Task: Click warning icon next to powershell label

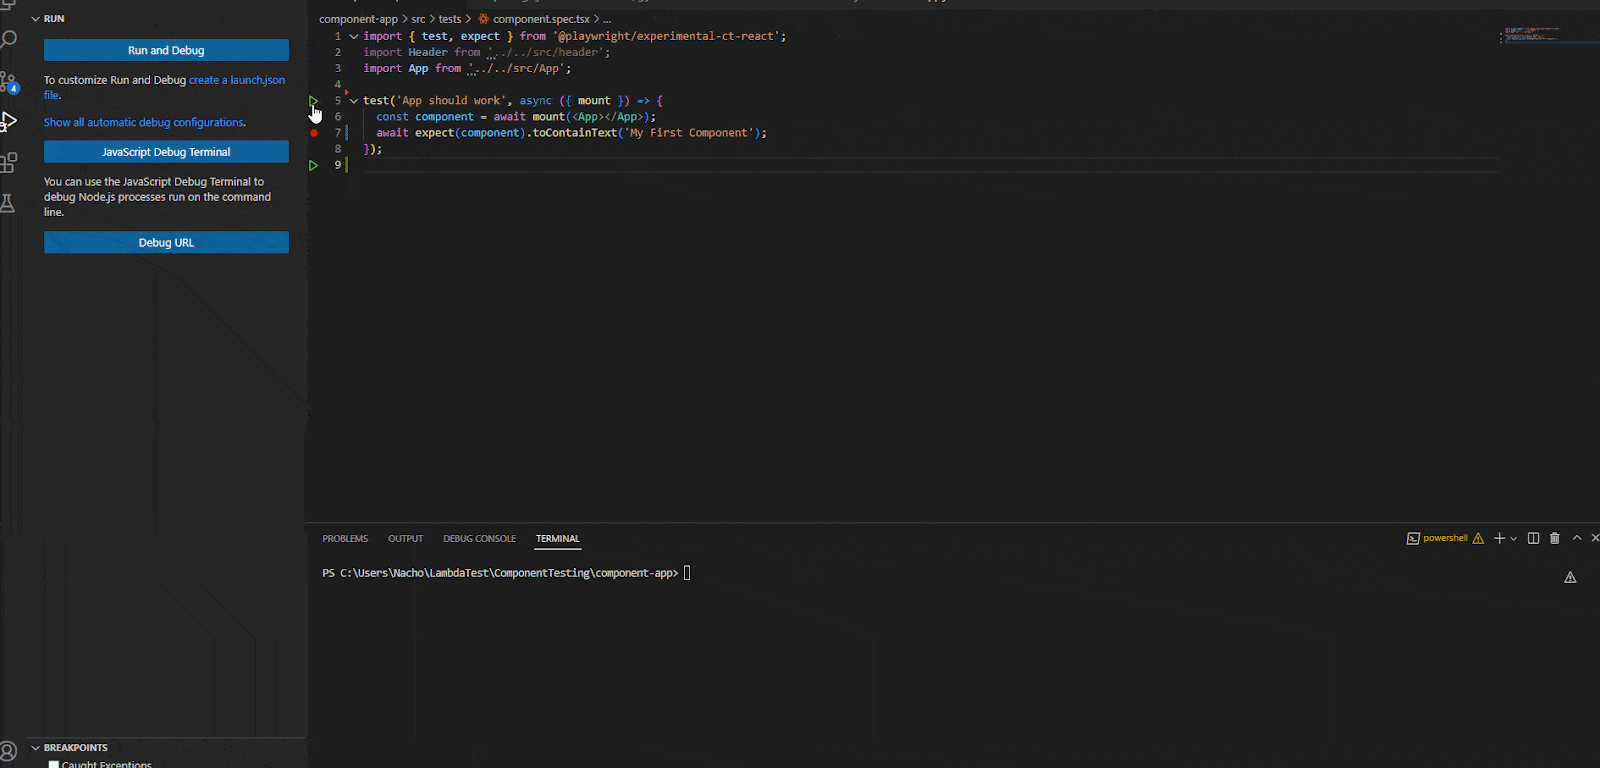Action: click(x=1478, y=538)
